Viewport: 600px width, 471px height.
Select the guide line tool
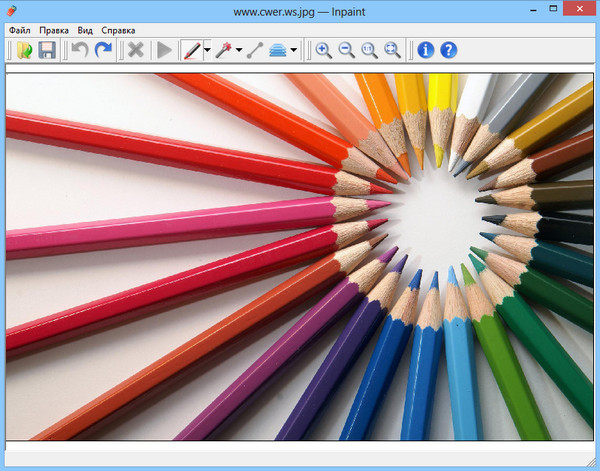(x=255, y=50)
